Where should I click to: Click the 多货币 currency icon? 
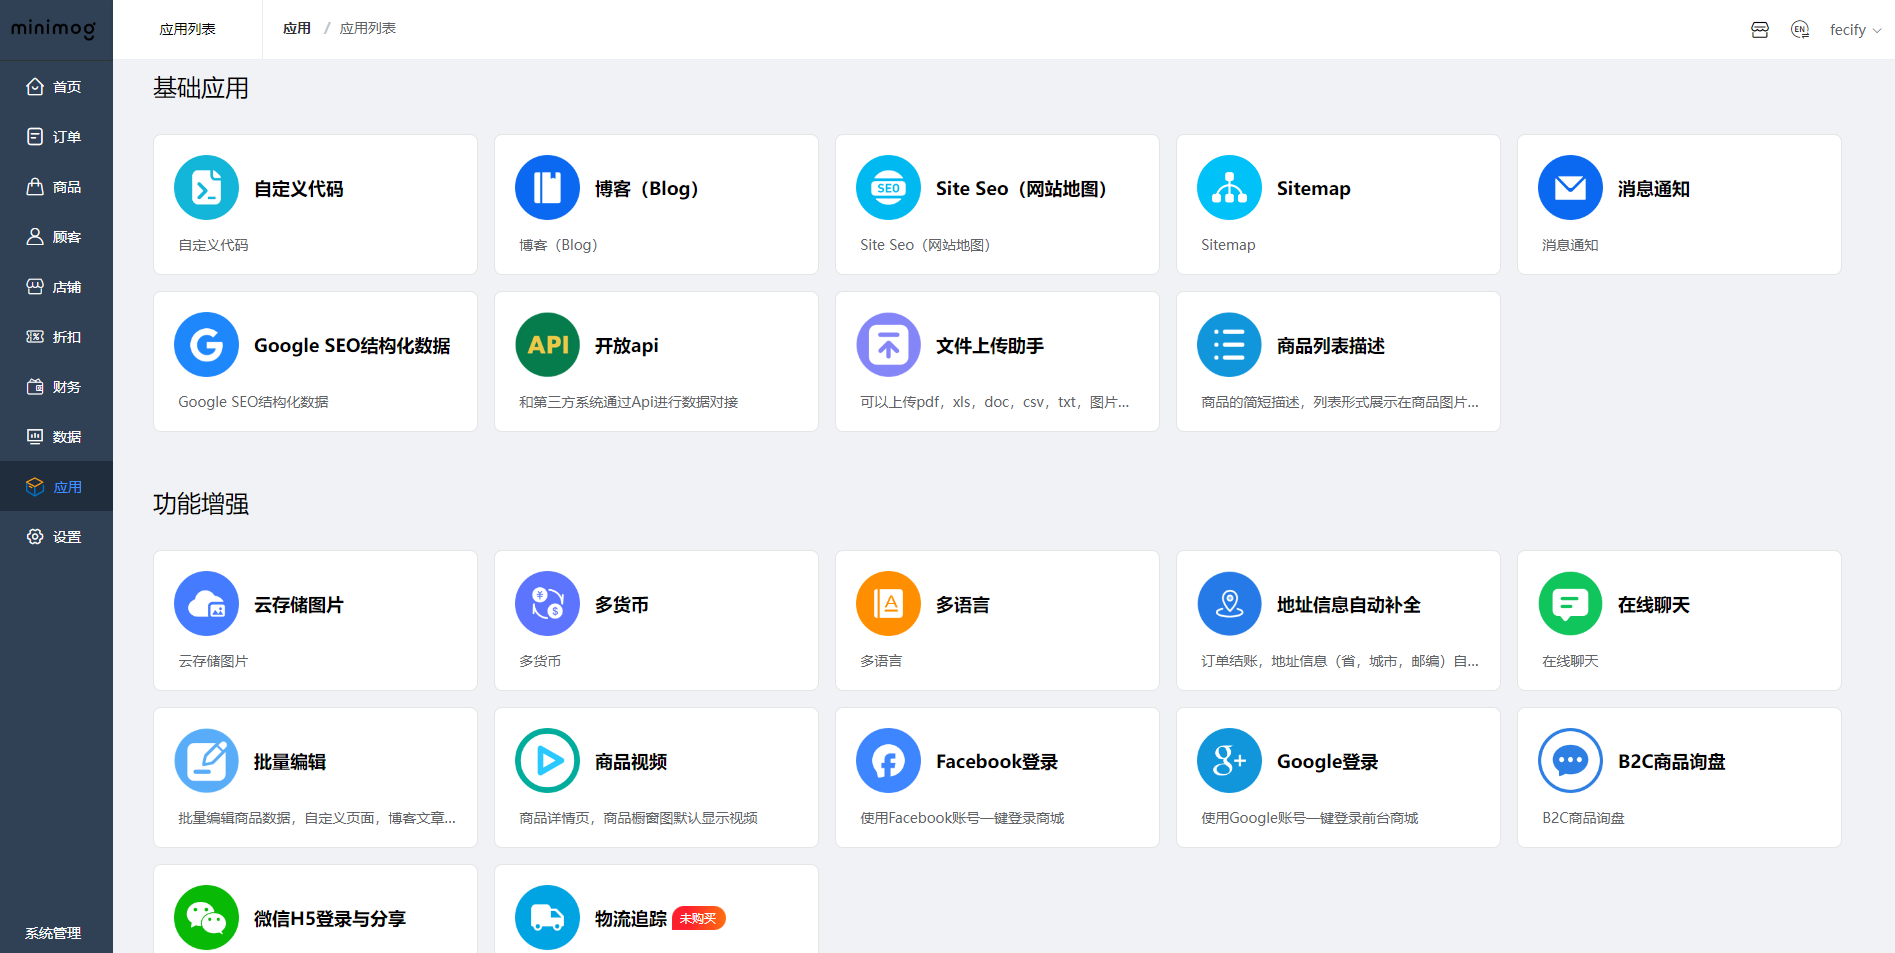(x=547, y=604)
